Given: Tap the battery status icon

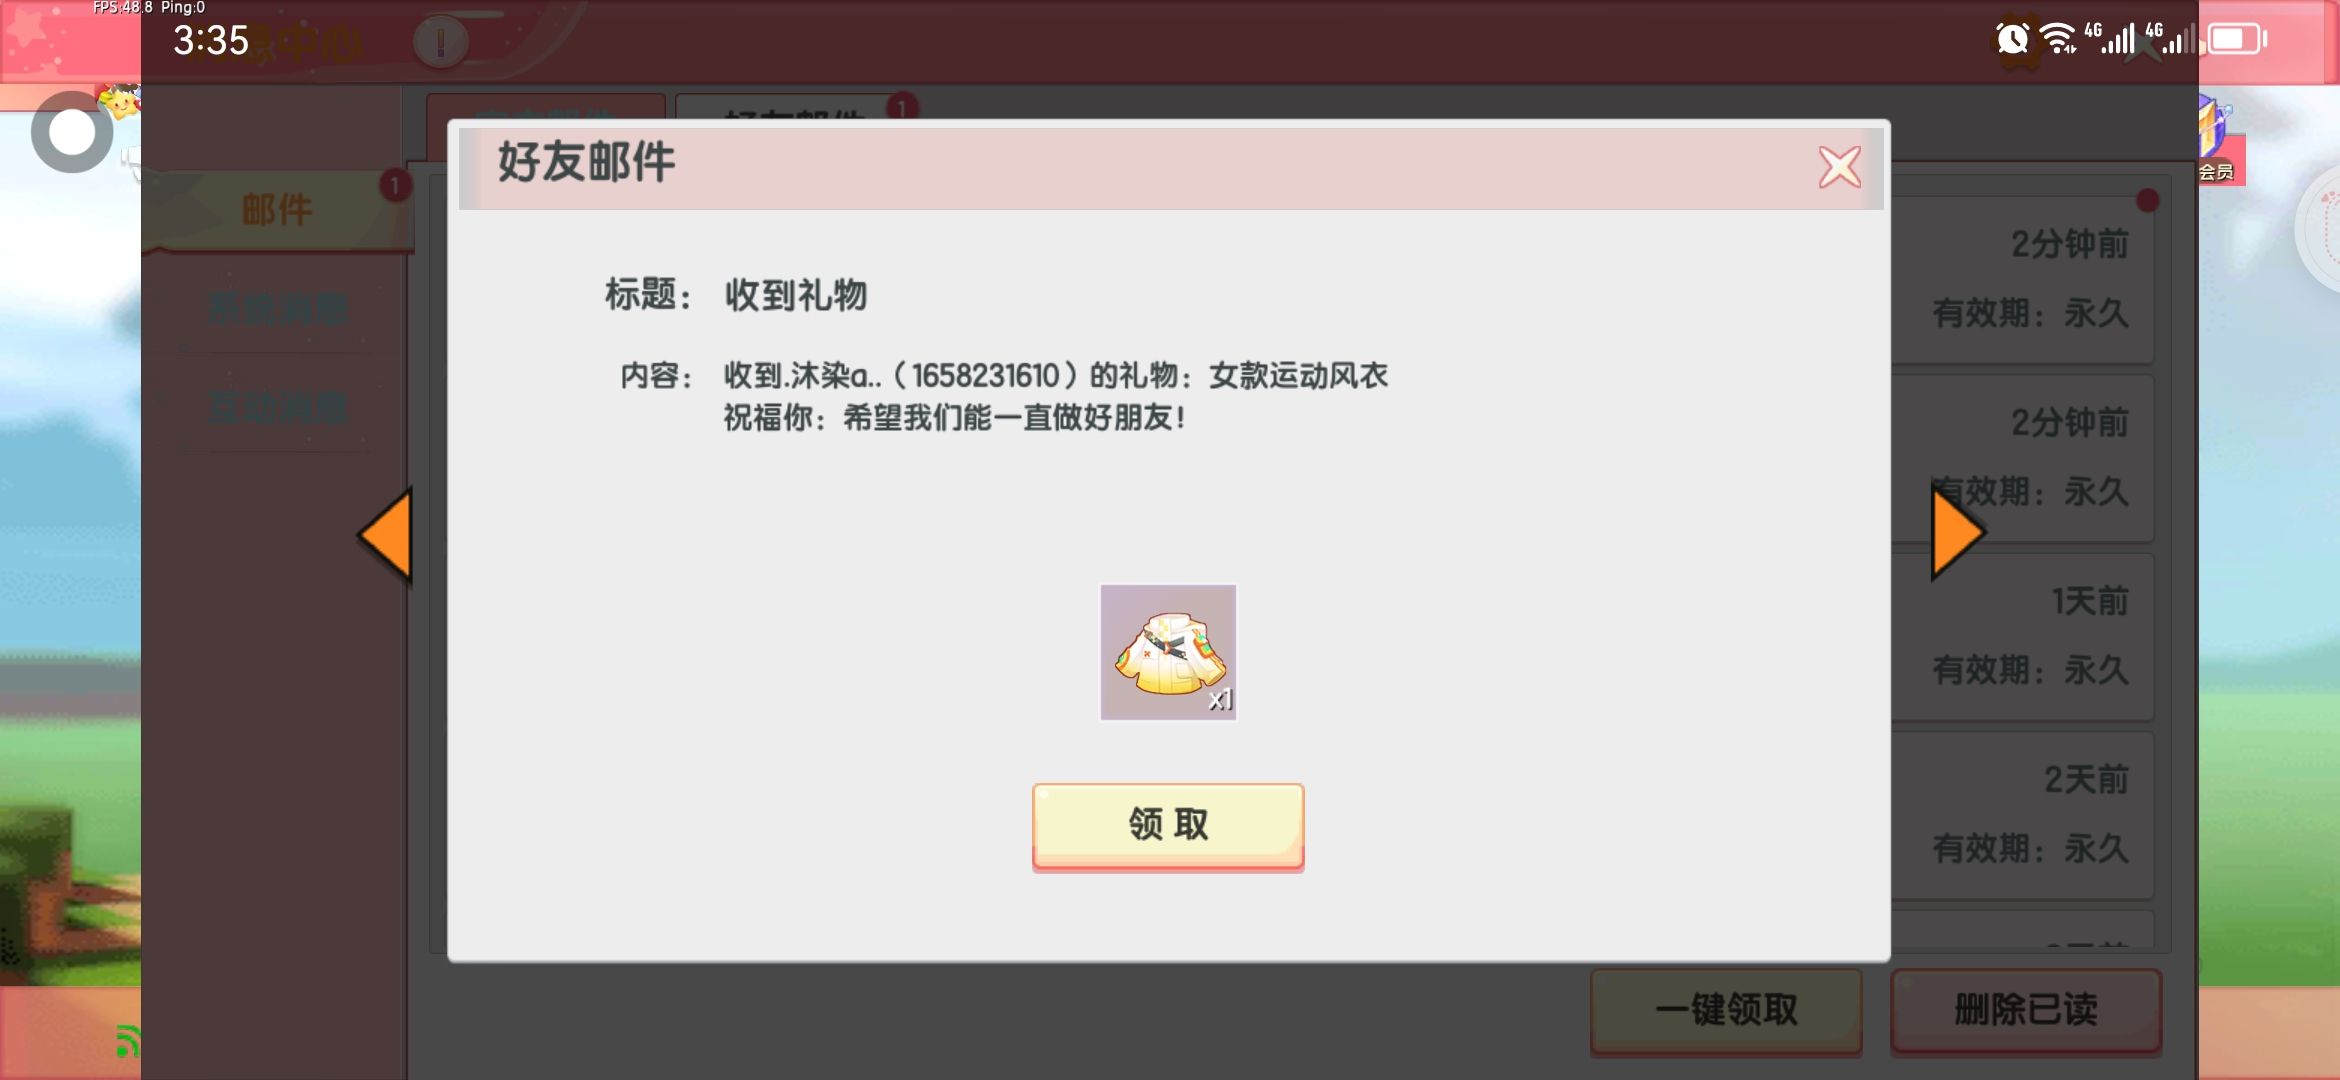Looking at the screenshot, I should point(2238,39).
